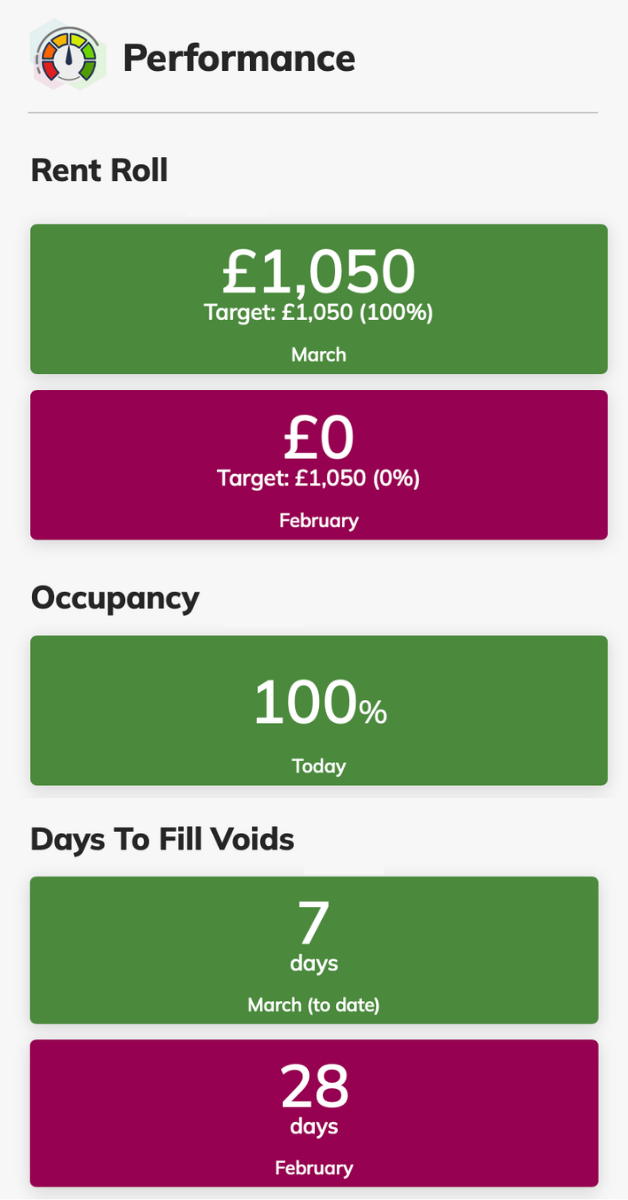The width and height of the screenshot is (628, 1200).
Task: Click the large 100 occupancy number
Action: pos(305,703)
